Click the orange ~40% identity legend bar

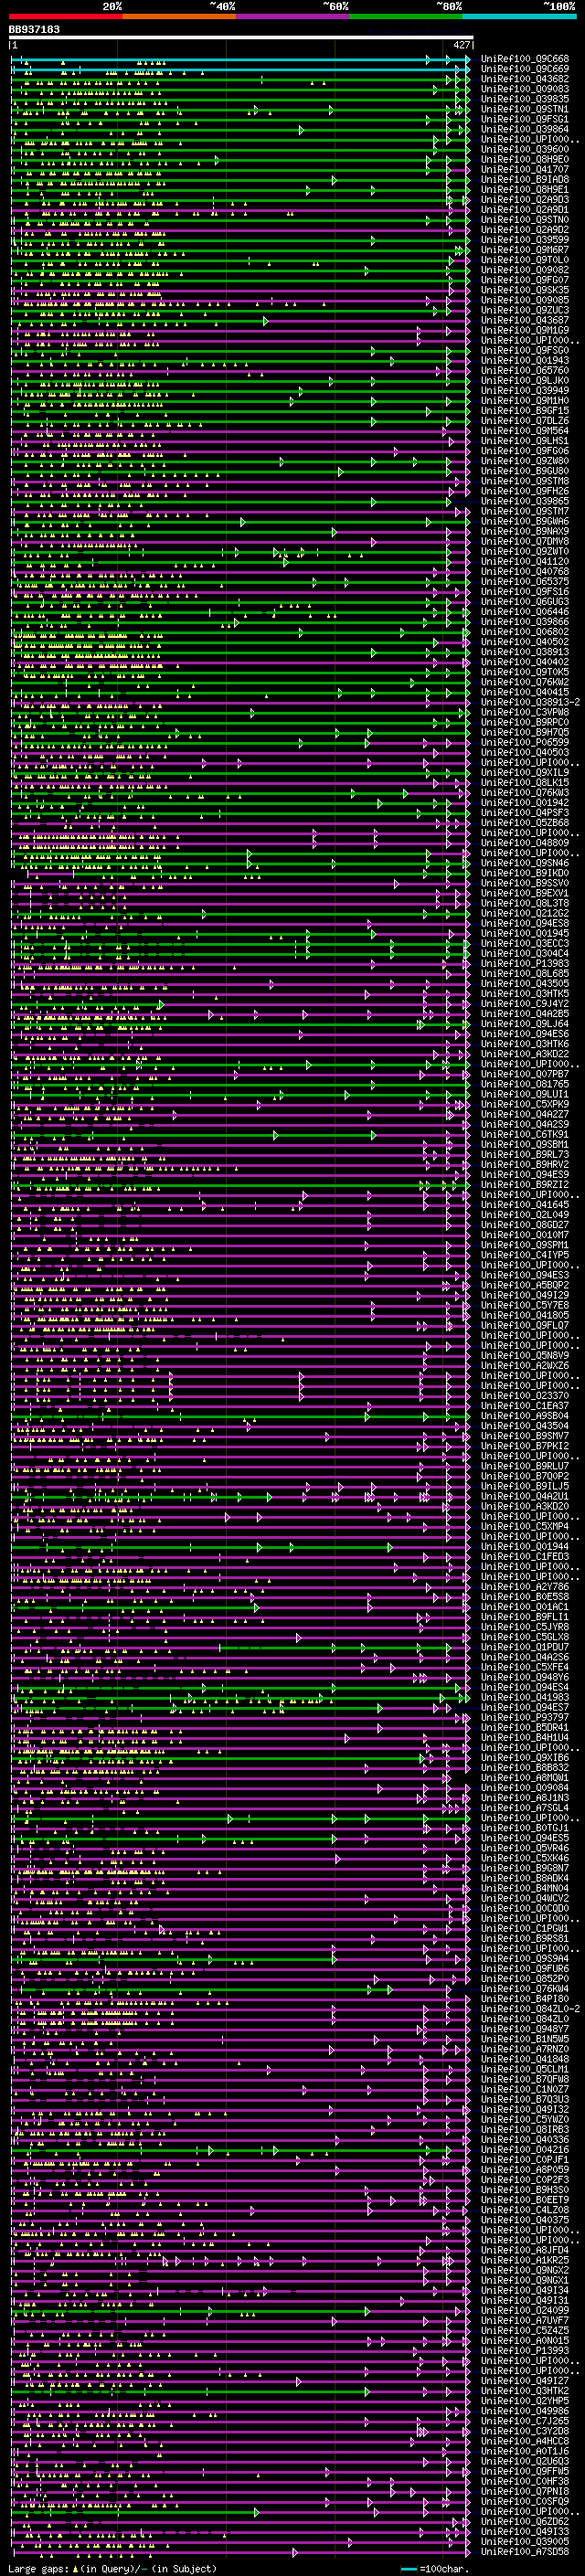(179, 16)
